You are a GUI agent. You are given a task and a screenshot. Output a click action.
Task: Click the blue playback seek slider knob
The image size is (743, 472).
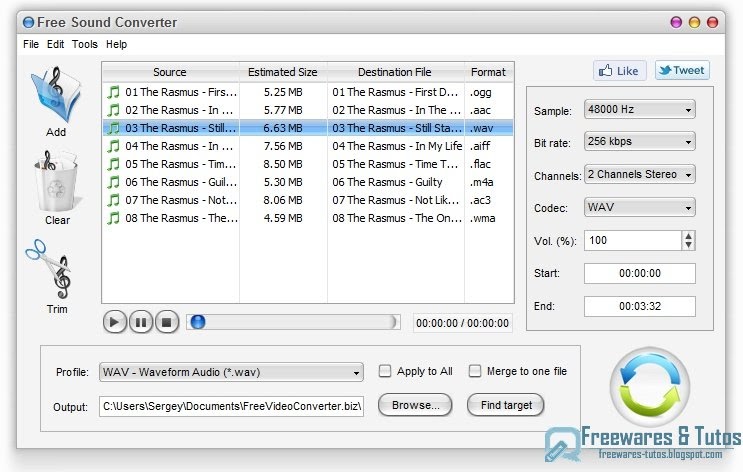198,322
